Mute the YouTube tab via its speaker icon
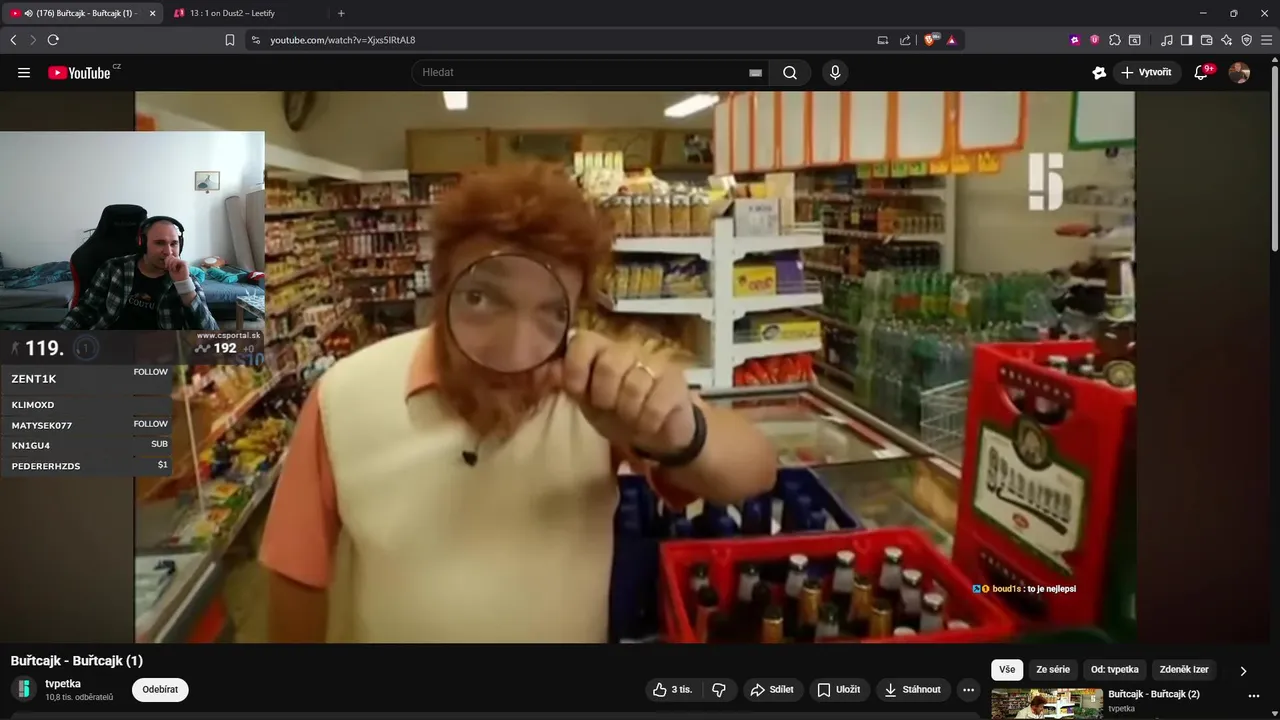This screenshot has height=720, width=1280. 28,13
